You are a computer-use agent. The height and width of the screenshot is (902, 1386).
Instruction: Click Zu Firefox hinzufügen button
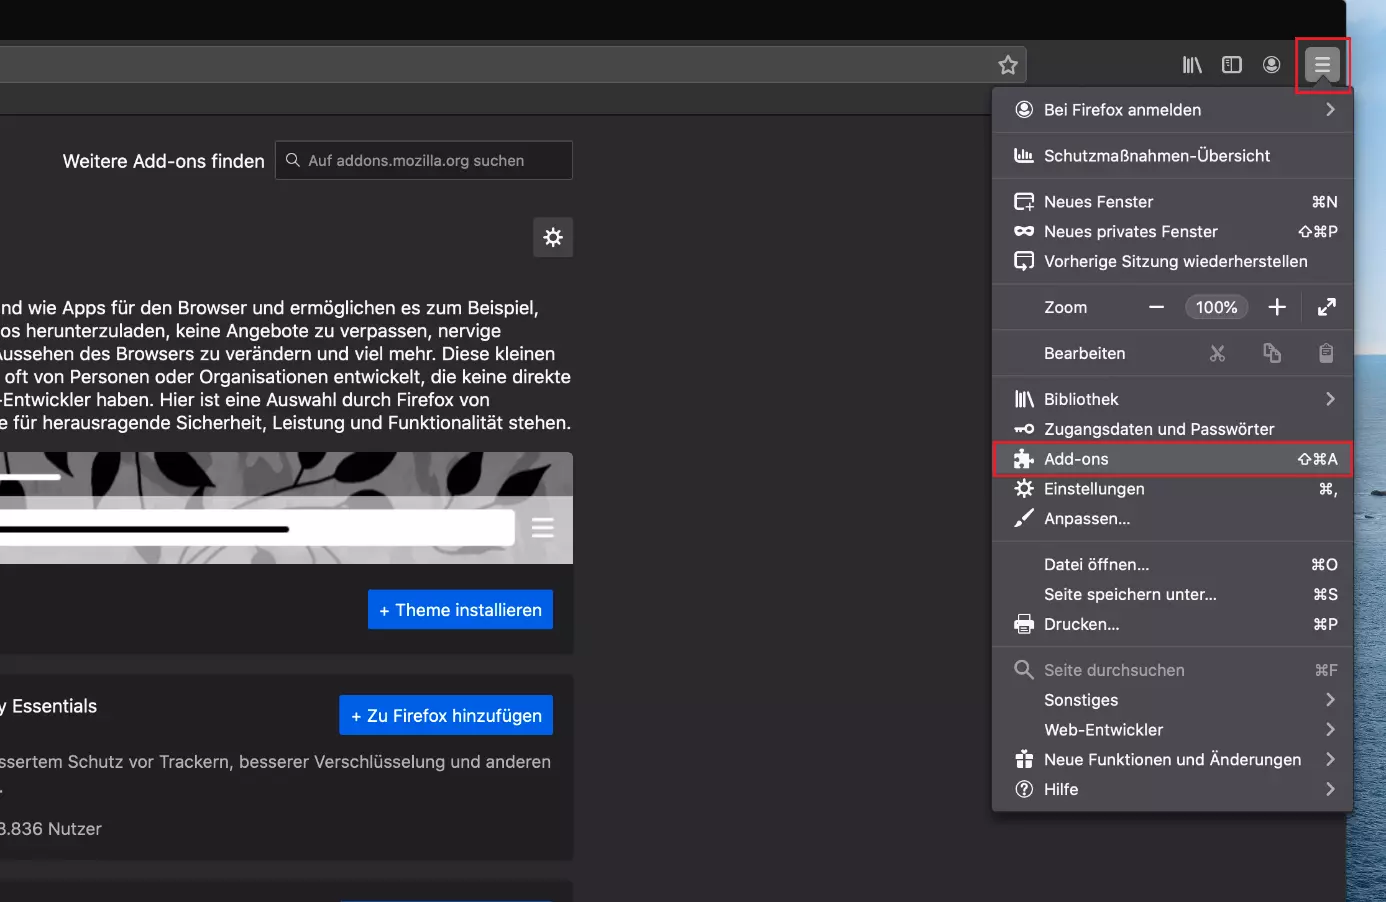tap(446, 715)
